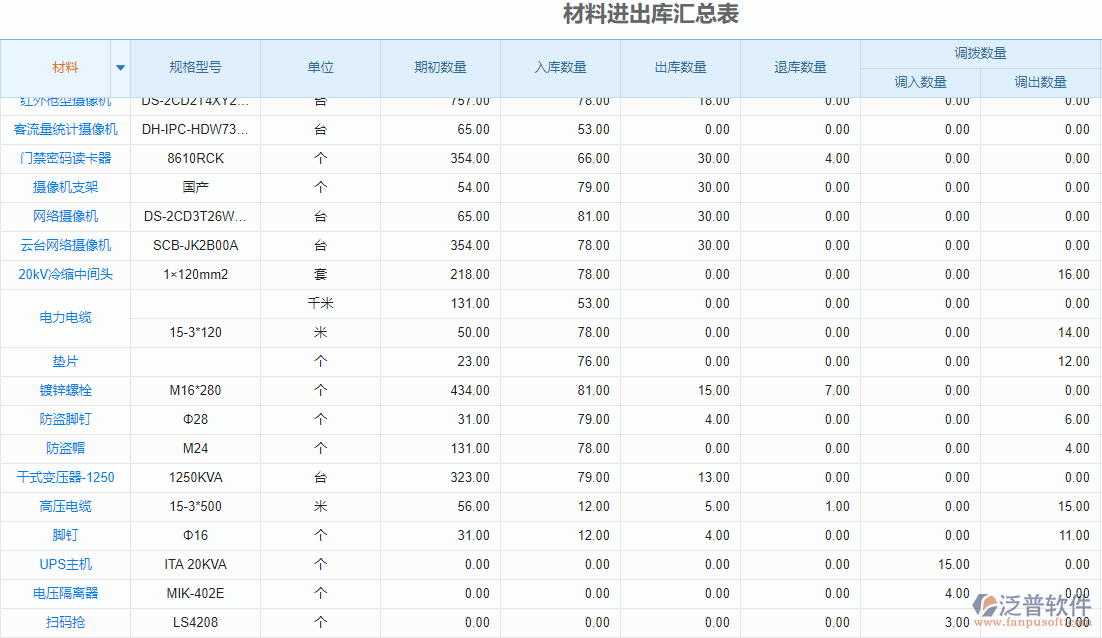Open the UPS主机 material details
This screenshot has width=1102, height=638.
pos(64,564)
